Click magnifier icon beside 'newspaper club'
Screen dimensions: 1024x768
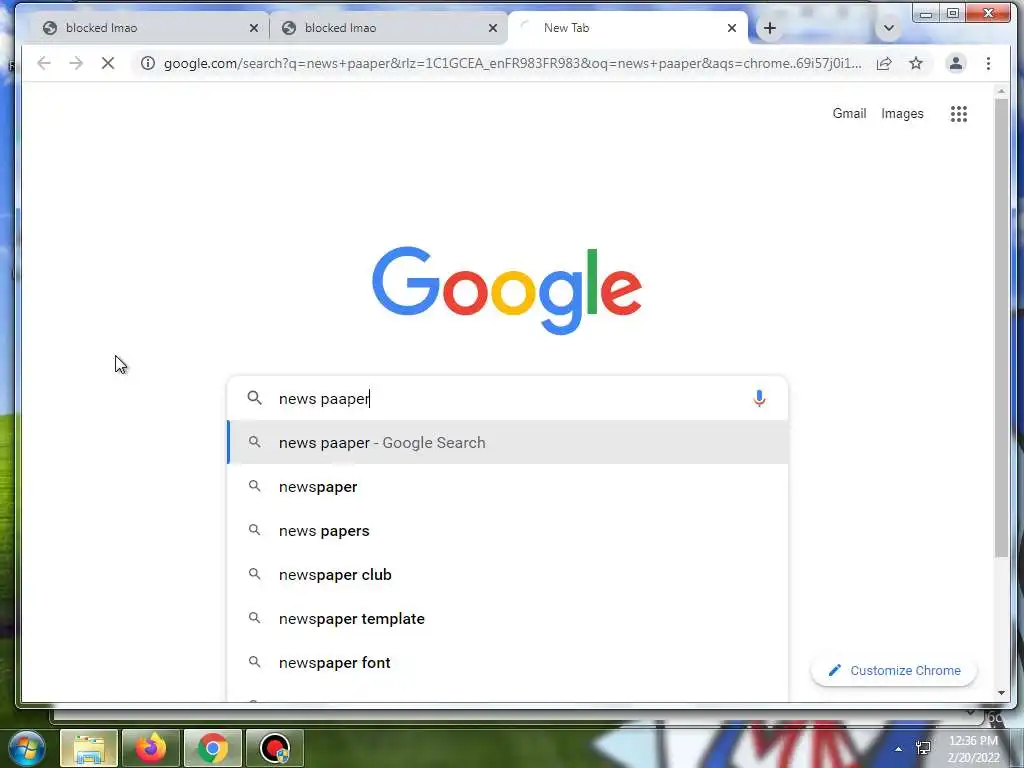[x=255, y=574]
